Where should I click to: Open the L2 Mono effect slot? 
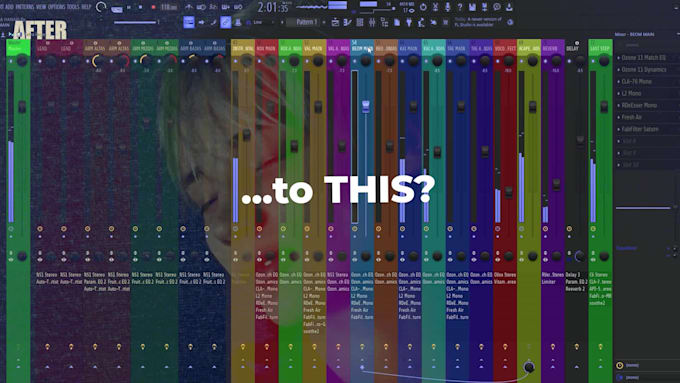pyautogui.click(x=643, y=93)
